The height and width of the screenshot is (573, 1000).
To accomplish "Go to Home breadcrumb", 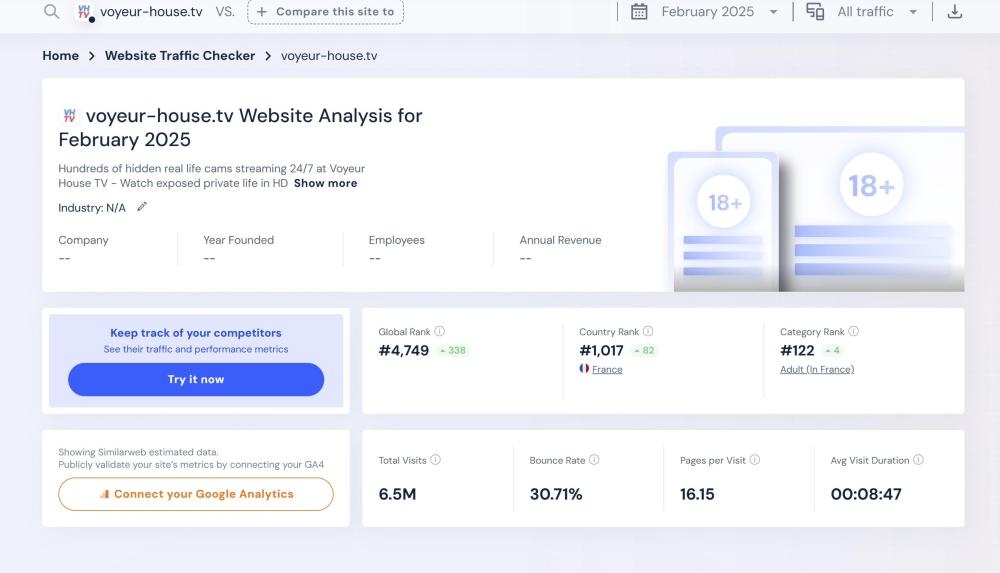I will pos(60,56).
